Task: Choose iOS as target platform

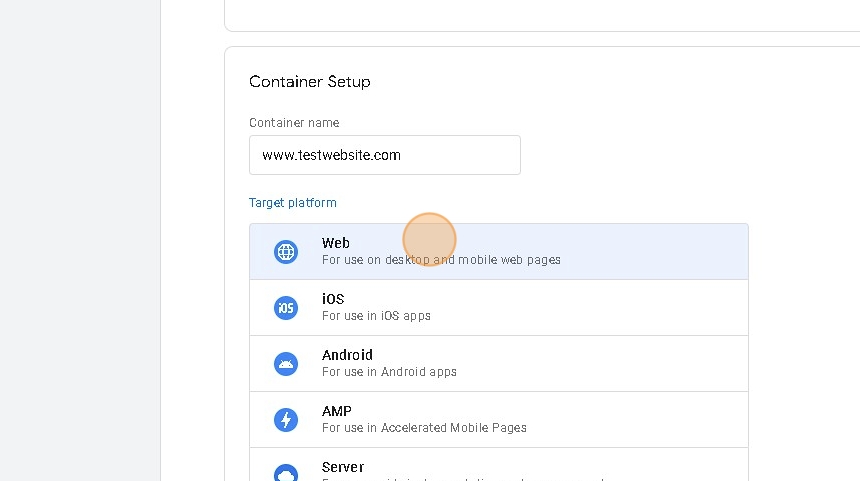Action: pyautogui.click(x=333, y=299)
